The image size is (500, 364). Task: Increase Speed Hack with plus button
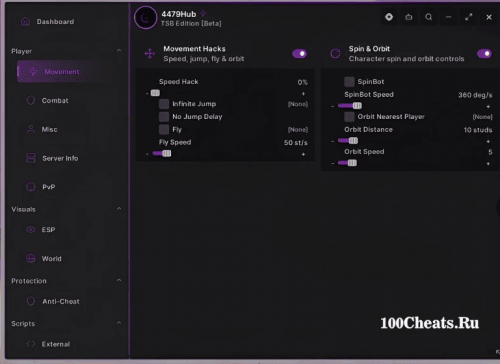coord(303,94)
